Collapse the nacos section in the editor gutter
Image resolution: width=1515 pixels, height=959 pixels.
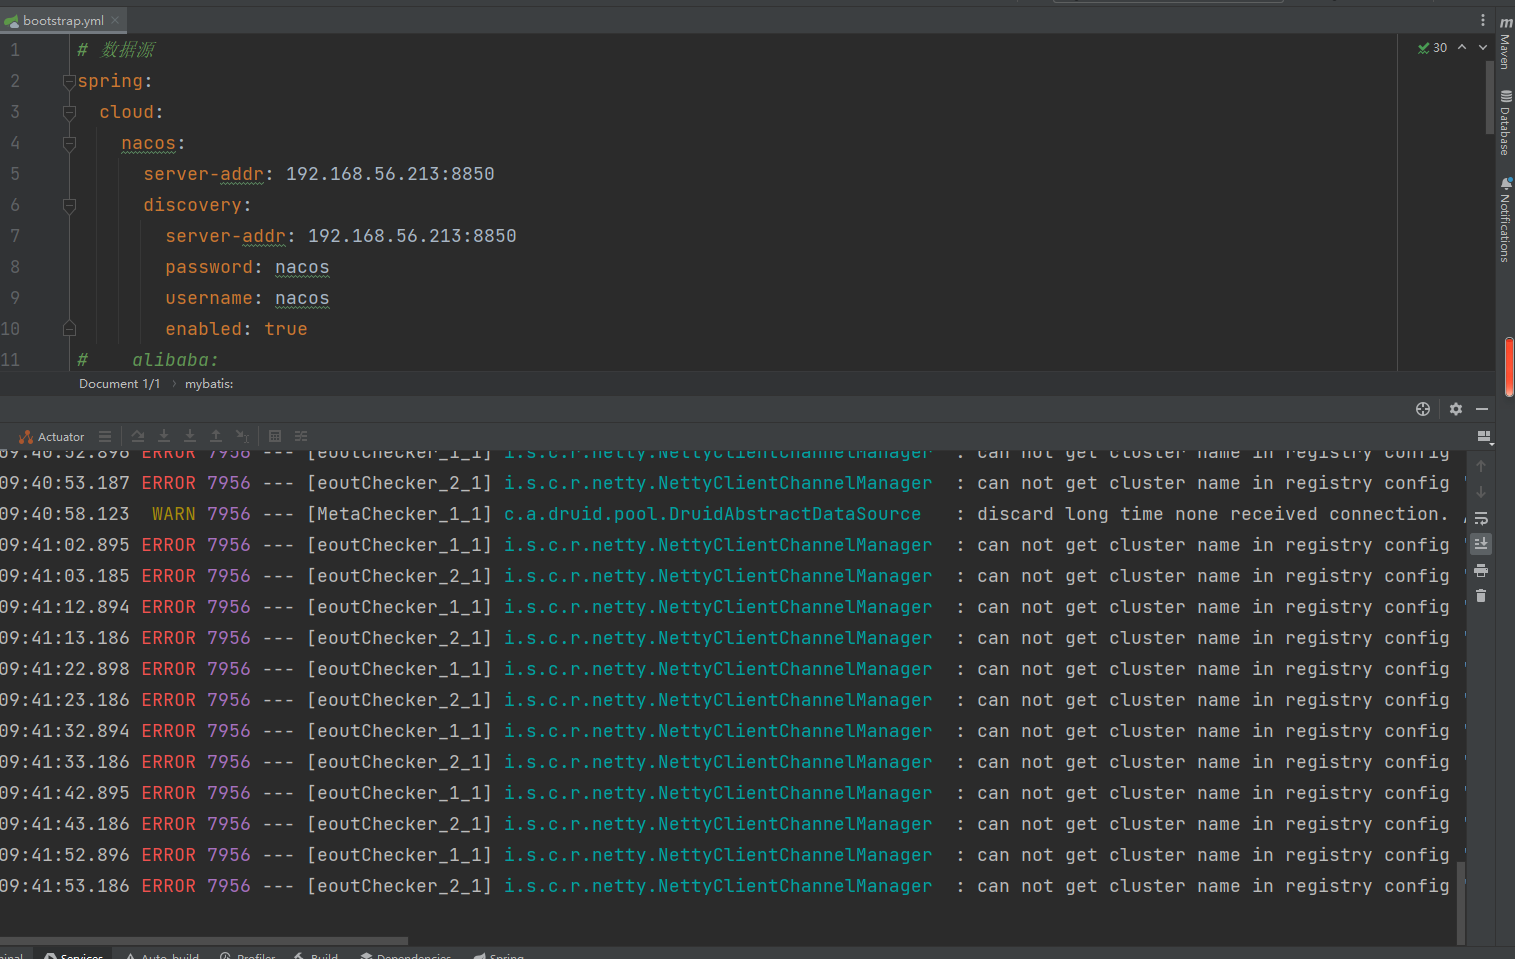point(69,143)
